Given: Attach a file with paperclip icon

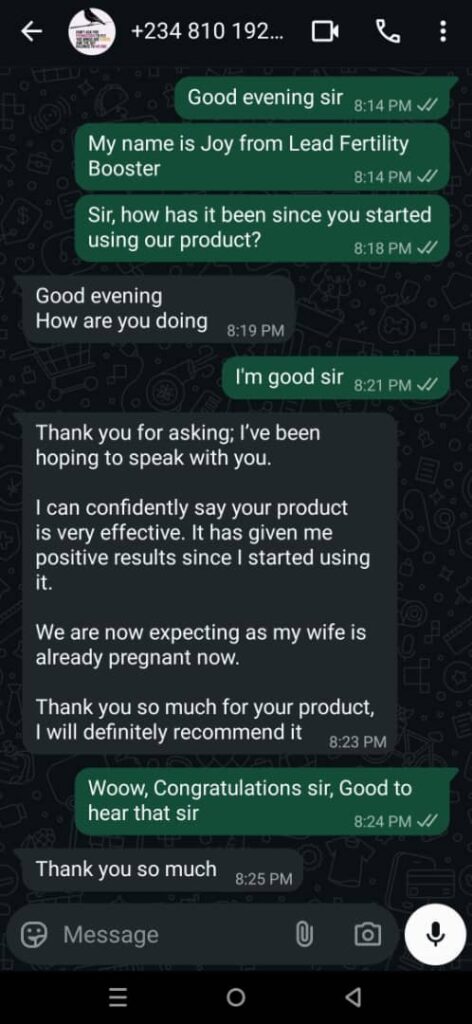Looking at the screenshot, I should pyautogui.click(x=303, y=935).
